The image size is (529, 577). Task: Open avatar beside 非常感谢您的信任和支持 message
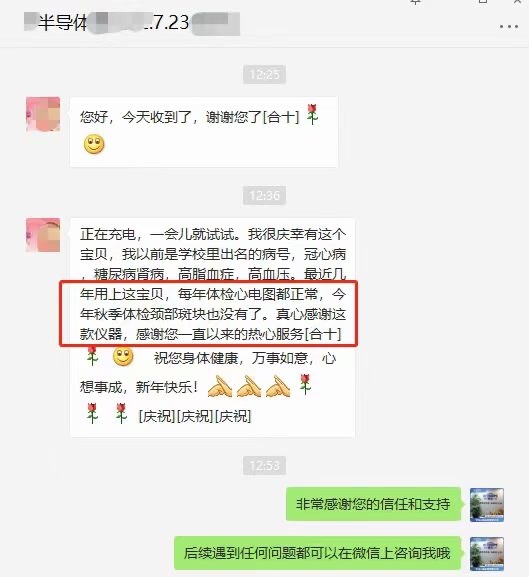[x=487, y=505]
